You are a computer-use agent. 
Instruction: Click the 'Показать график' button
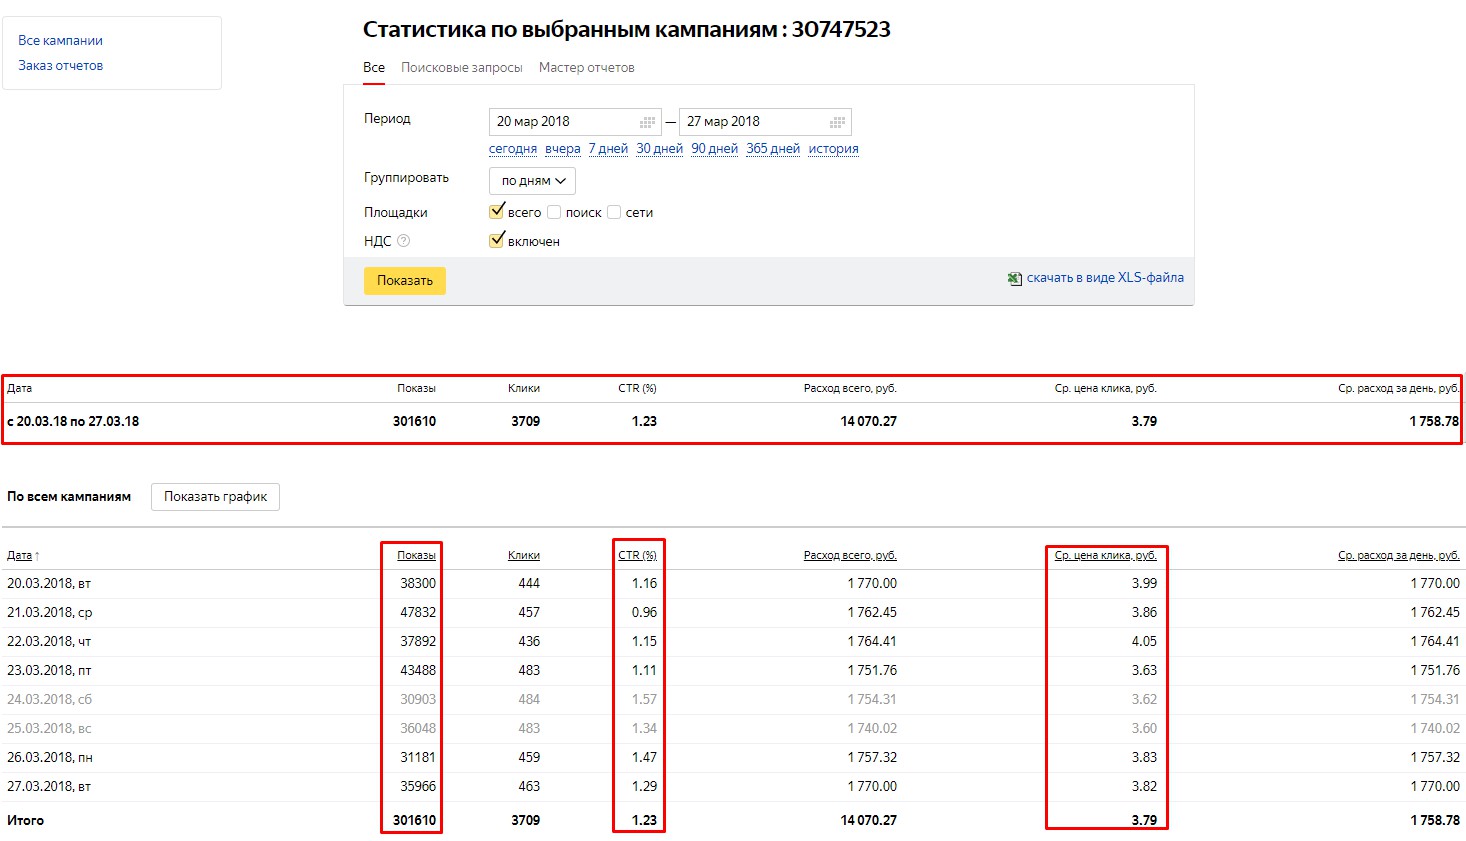[x=215, y=497]
